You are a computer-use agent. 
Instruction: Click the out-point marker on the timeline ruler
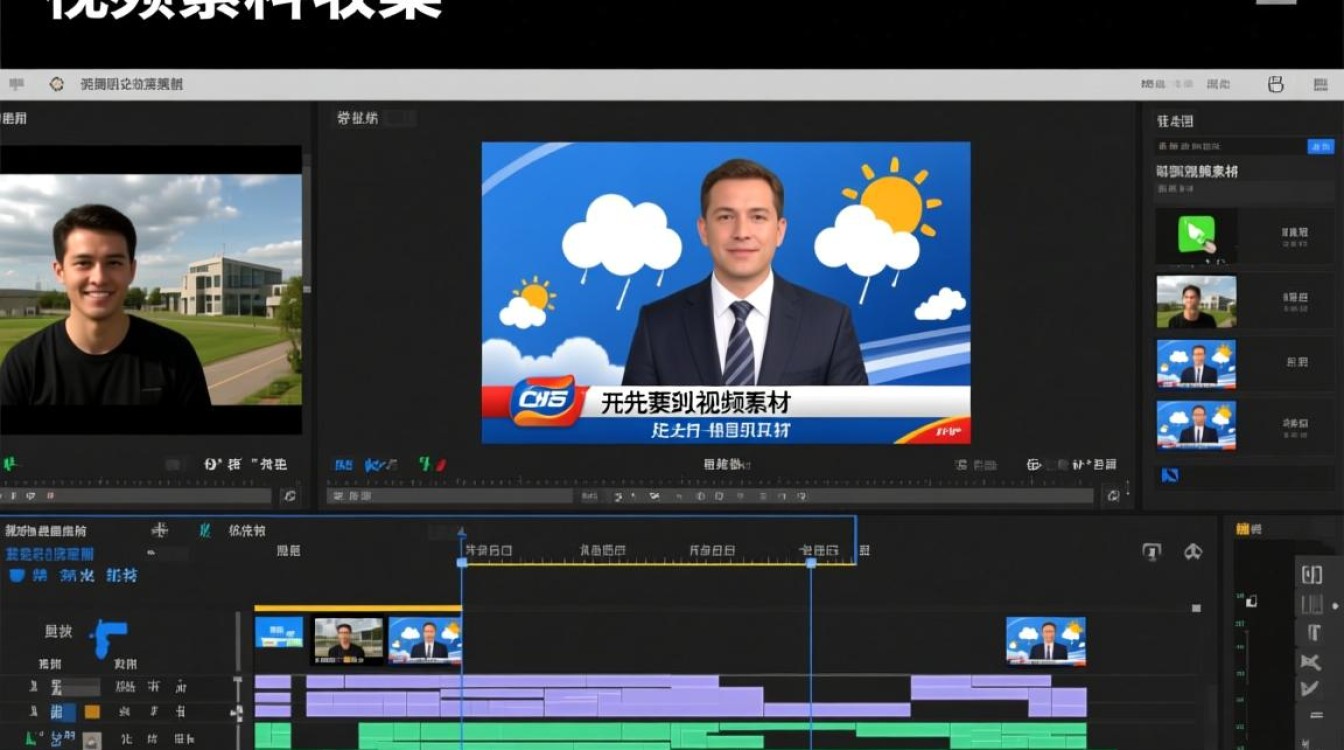point(811,563)
